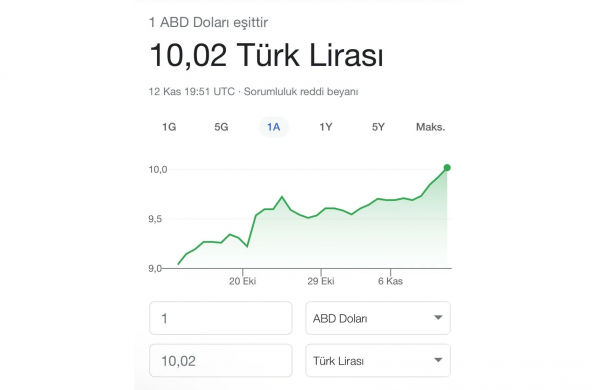The width and height of the screenshot is (600, 390).
Task: Click the green endpoint dot on chart
Action: 447,168
